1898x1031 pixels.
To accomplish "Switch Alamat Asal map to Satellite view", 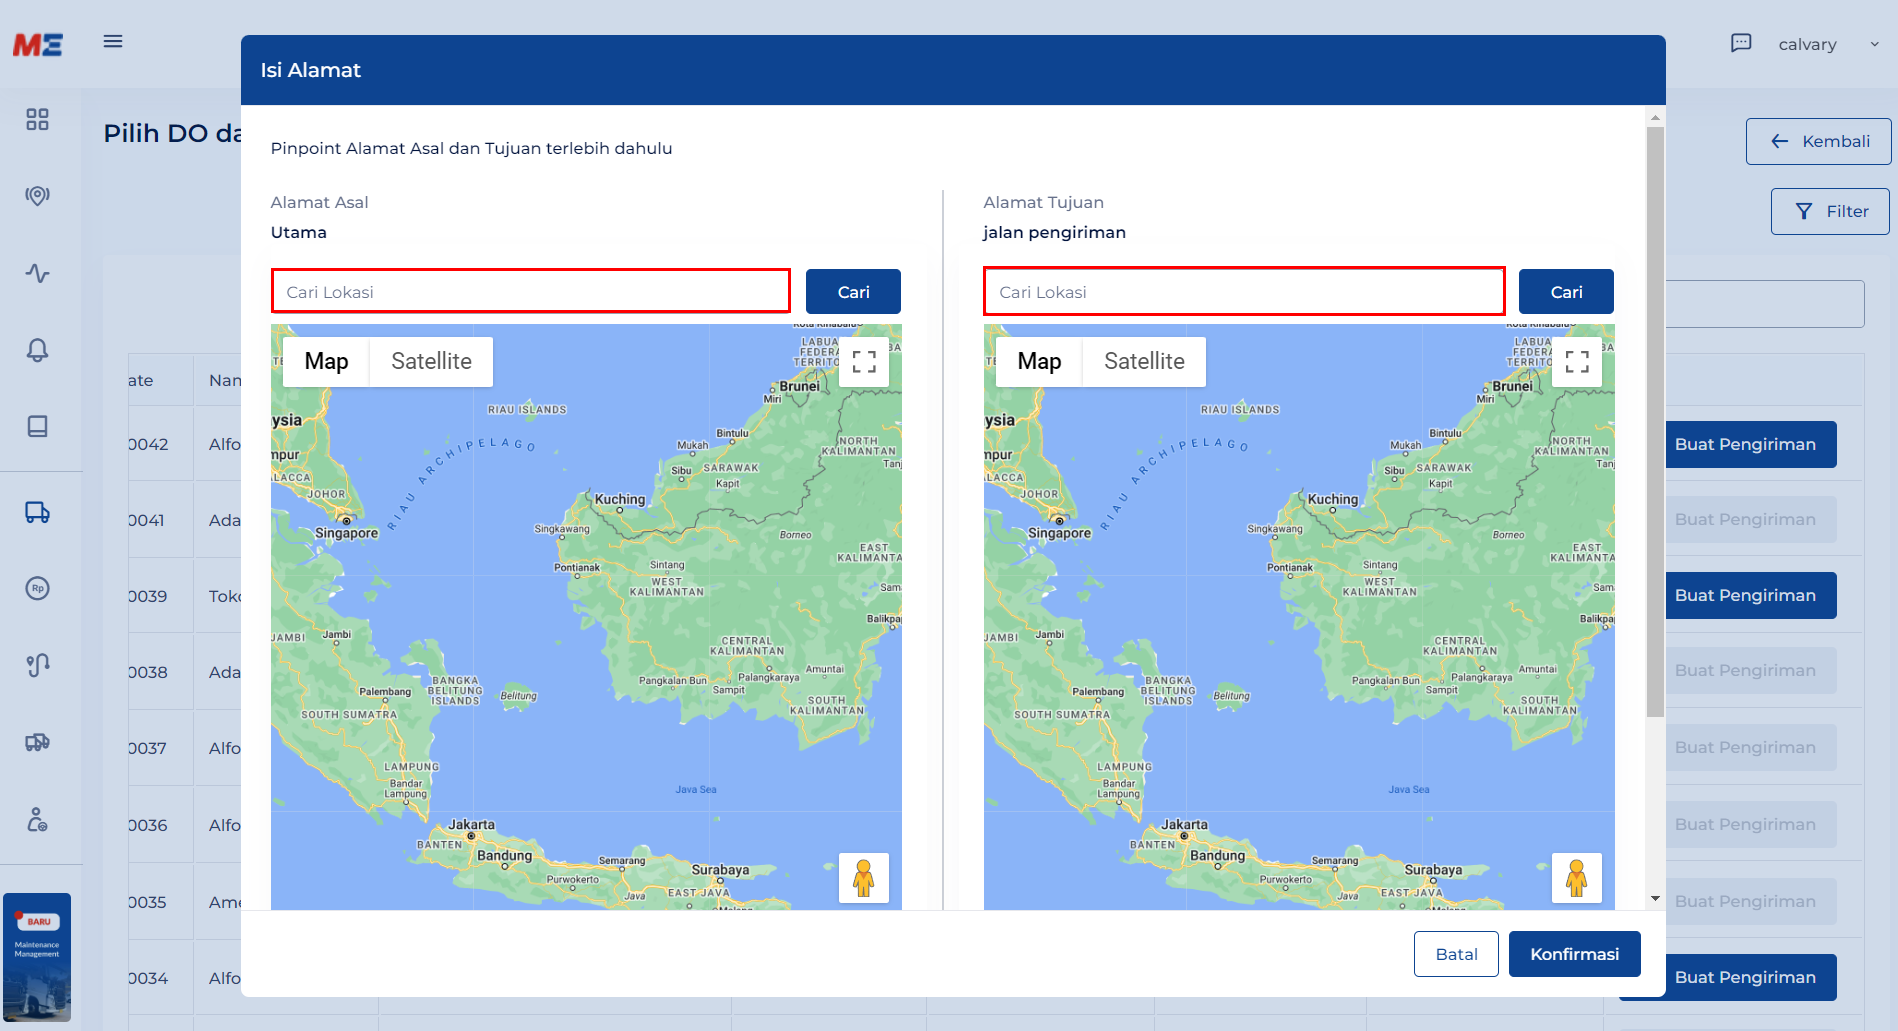I will click(431, 362).
